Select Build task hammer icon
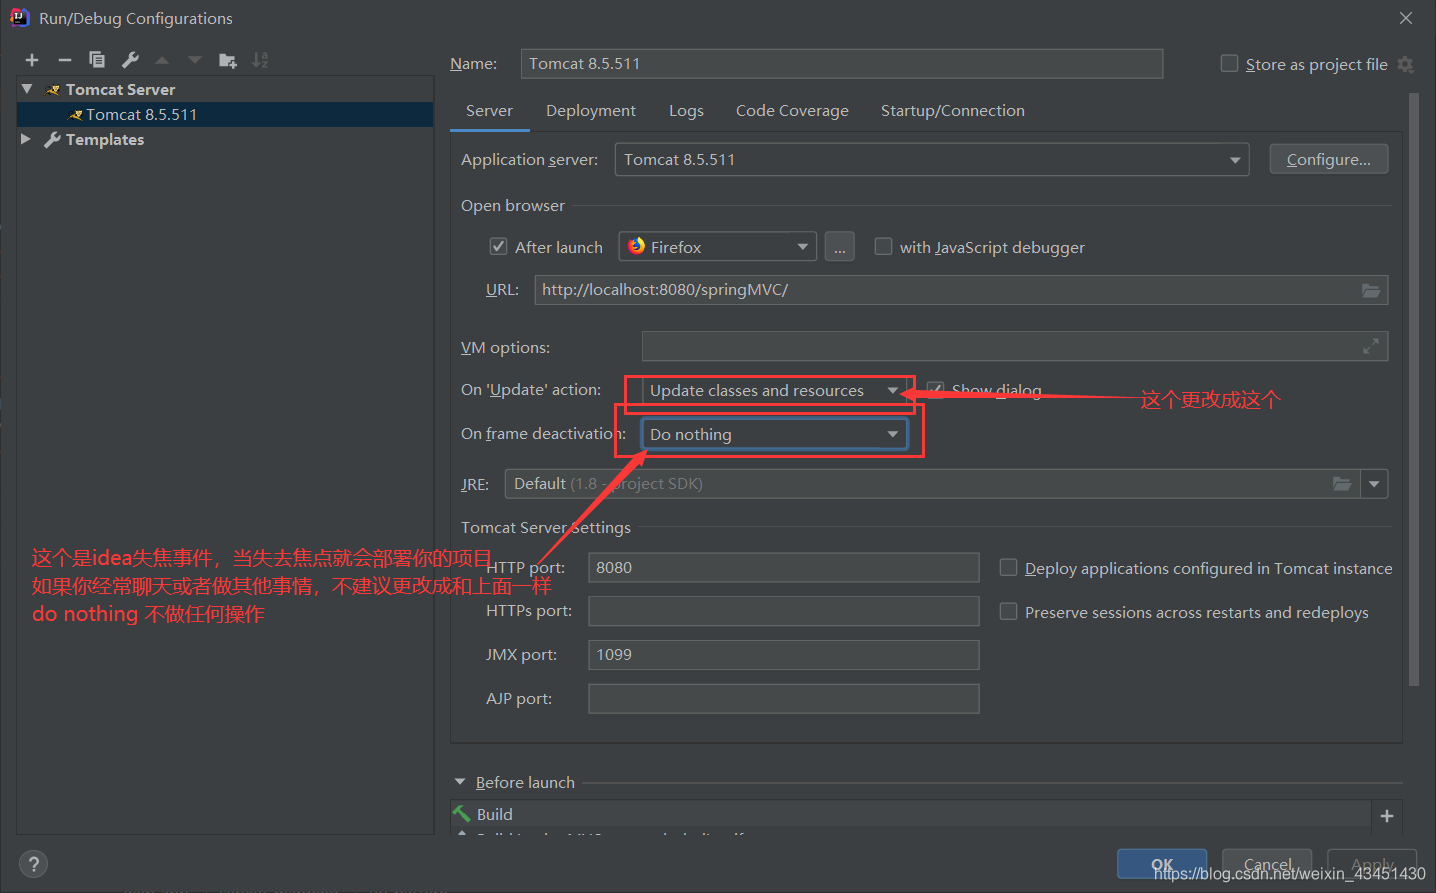Image resolution: width=1436 pixels, height=893 pixels. (x=461, y=814)
